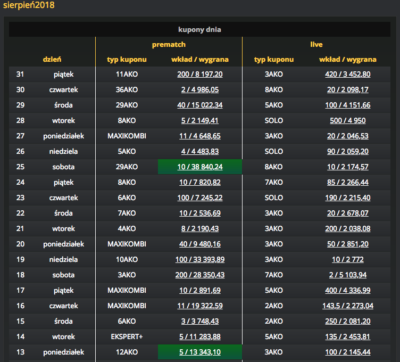Open live coupon 2 / 5 103,94
This screenshot has height=362, width=400.
pyautogui.click(x=348, y=275)
